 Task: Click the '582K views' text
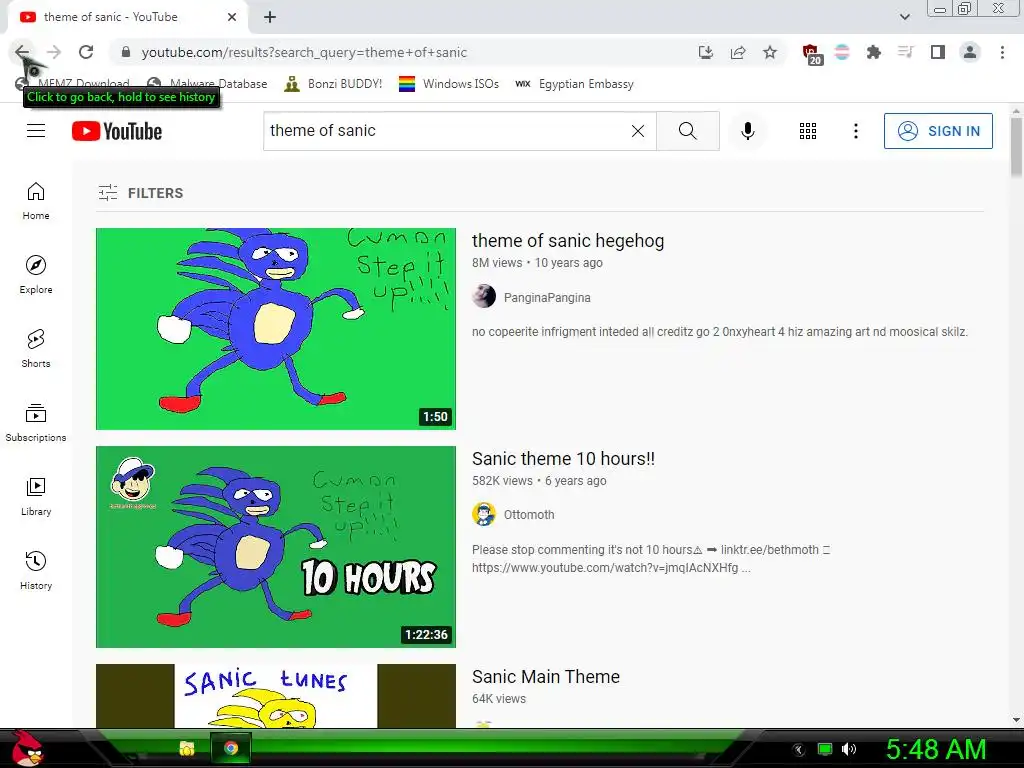tap(502, 481)
